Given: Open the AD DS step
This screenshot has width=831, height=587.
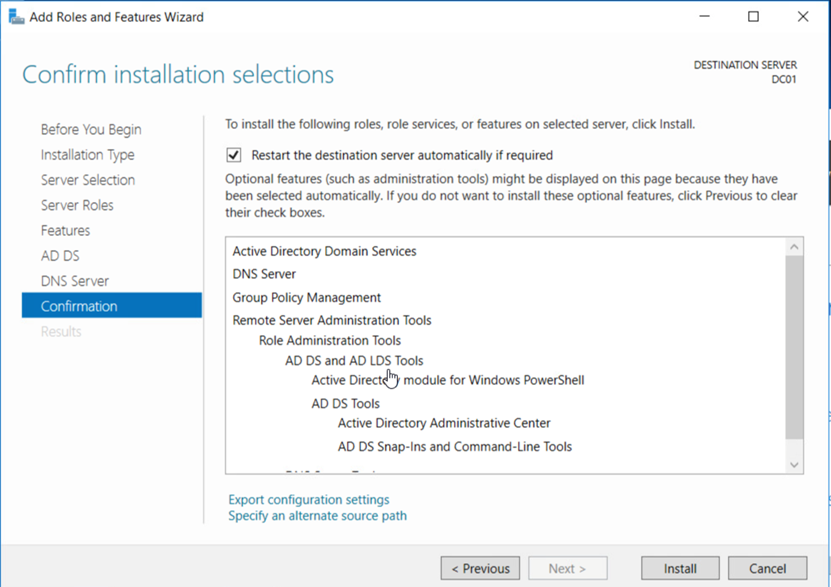Looking at the screenshot, I should 60,256.
